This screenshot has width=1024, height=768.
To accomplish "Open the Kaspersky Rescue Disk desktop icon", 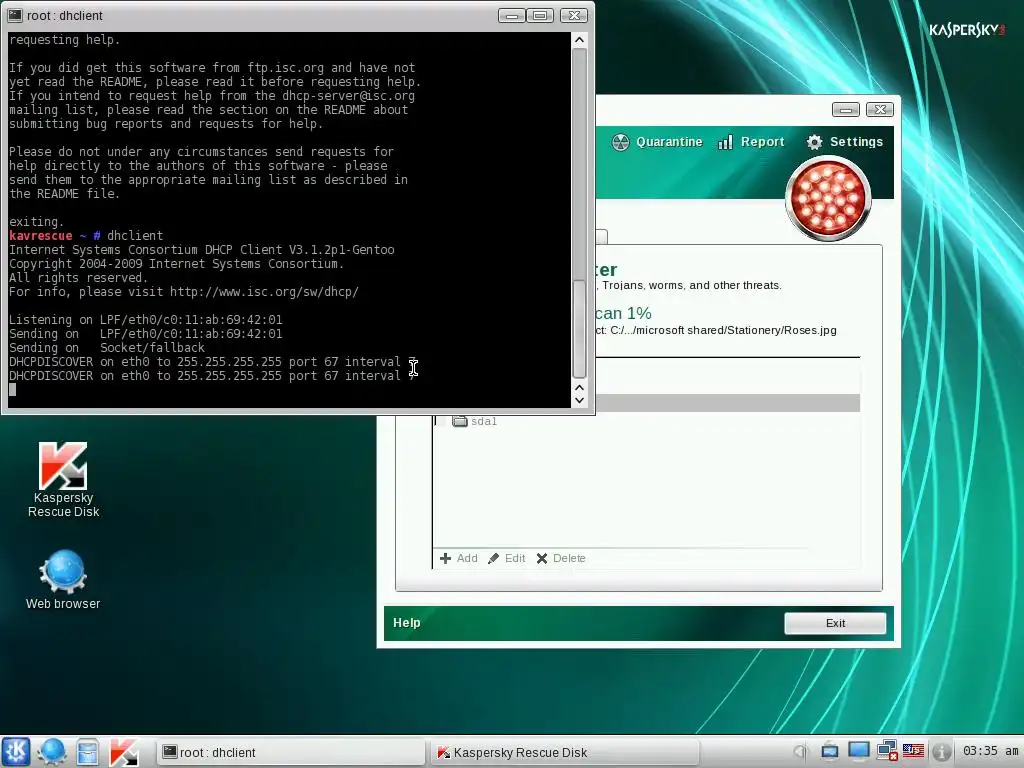I will tap(63, 480).
